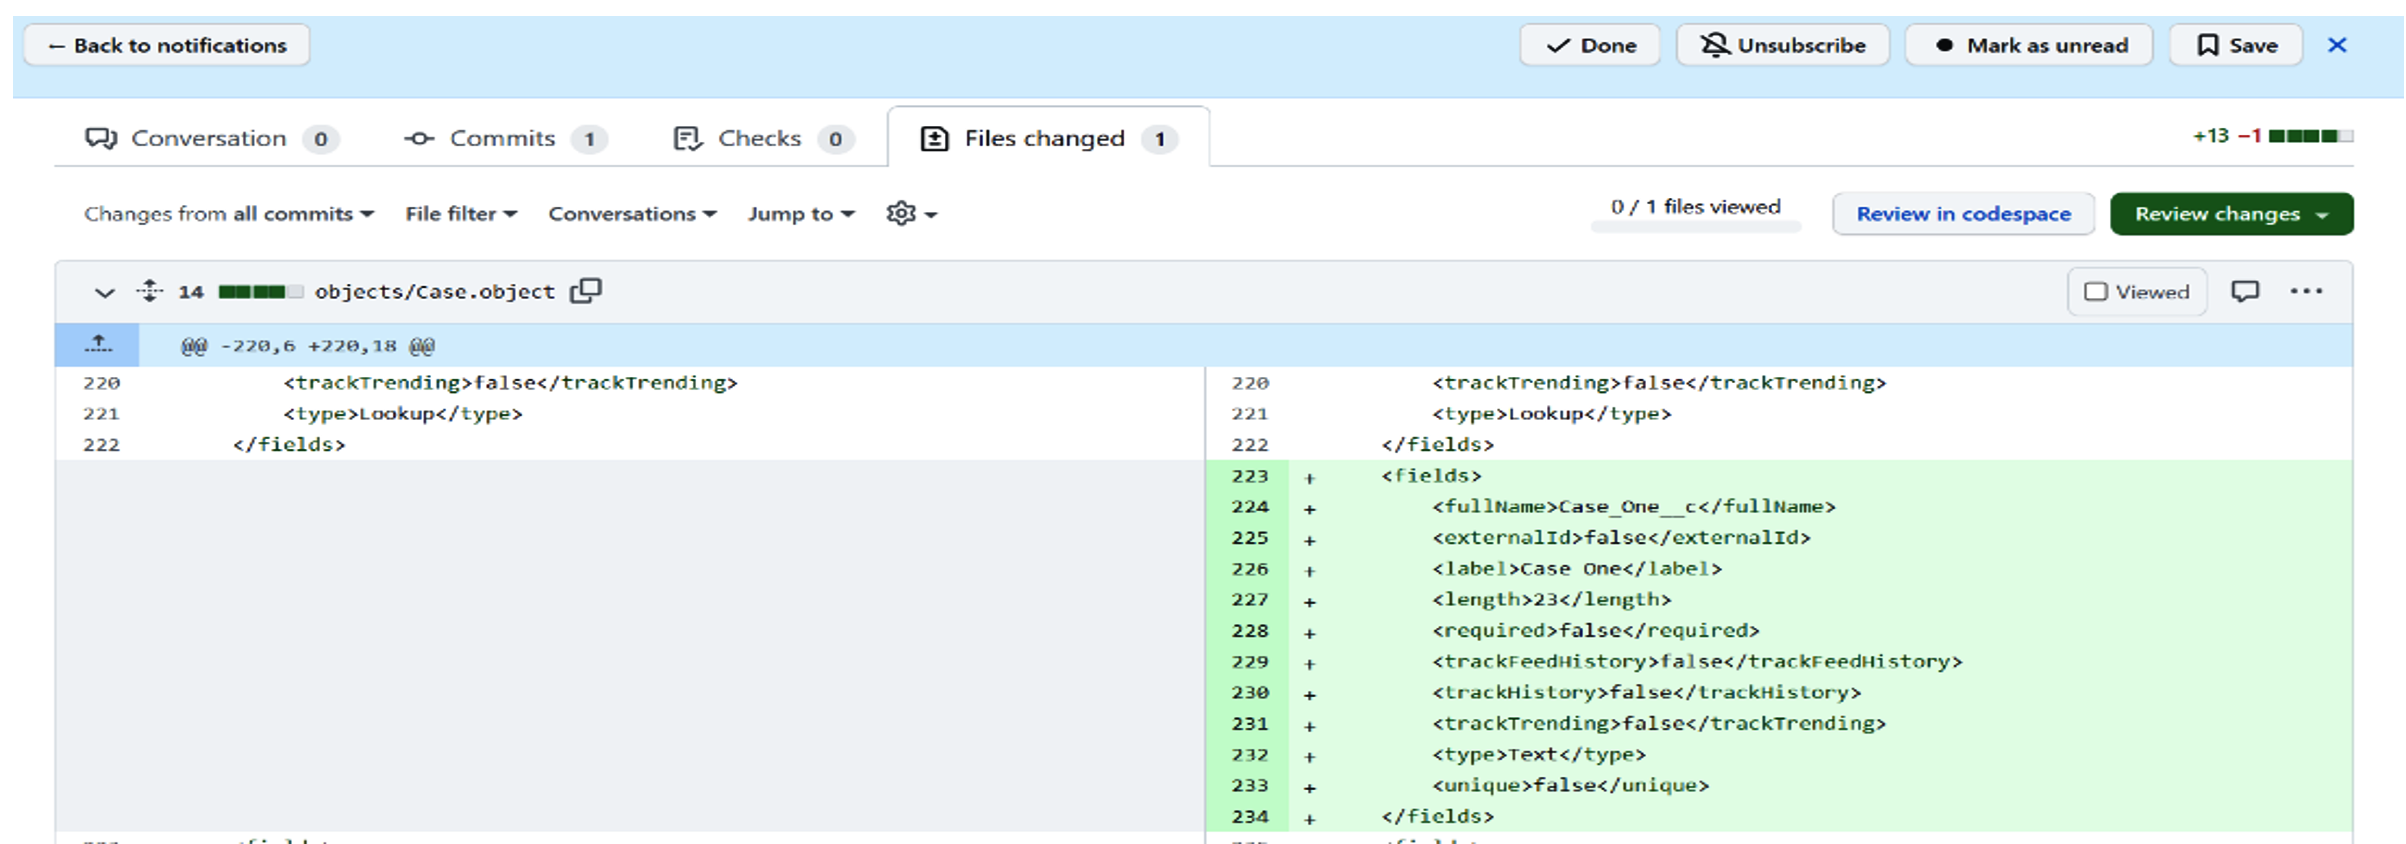Open file options three-dot menu
The height and width of the screenshot is (844, 2406).
tap(2306, 291)
